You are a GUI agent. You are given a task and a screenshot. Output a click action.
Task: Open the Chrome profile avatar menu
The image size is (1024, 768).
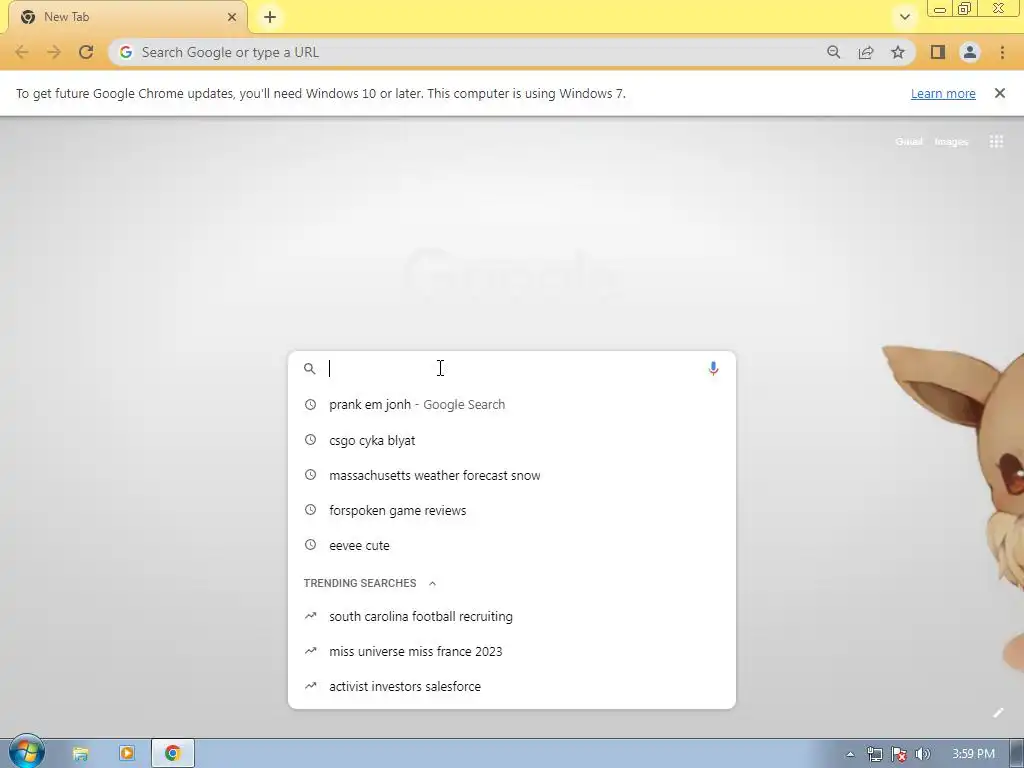(x=970, y=52)
